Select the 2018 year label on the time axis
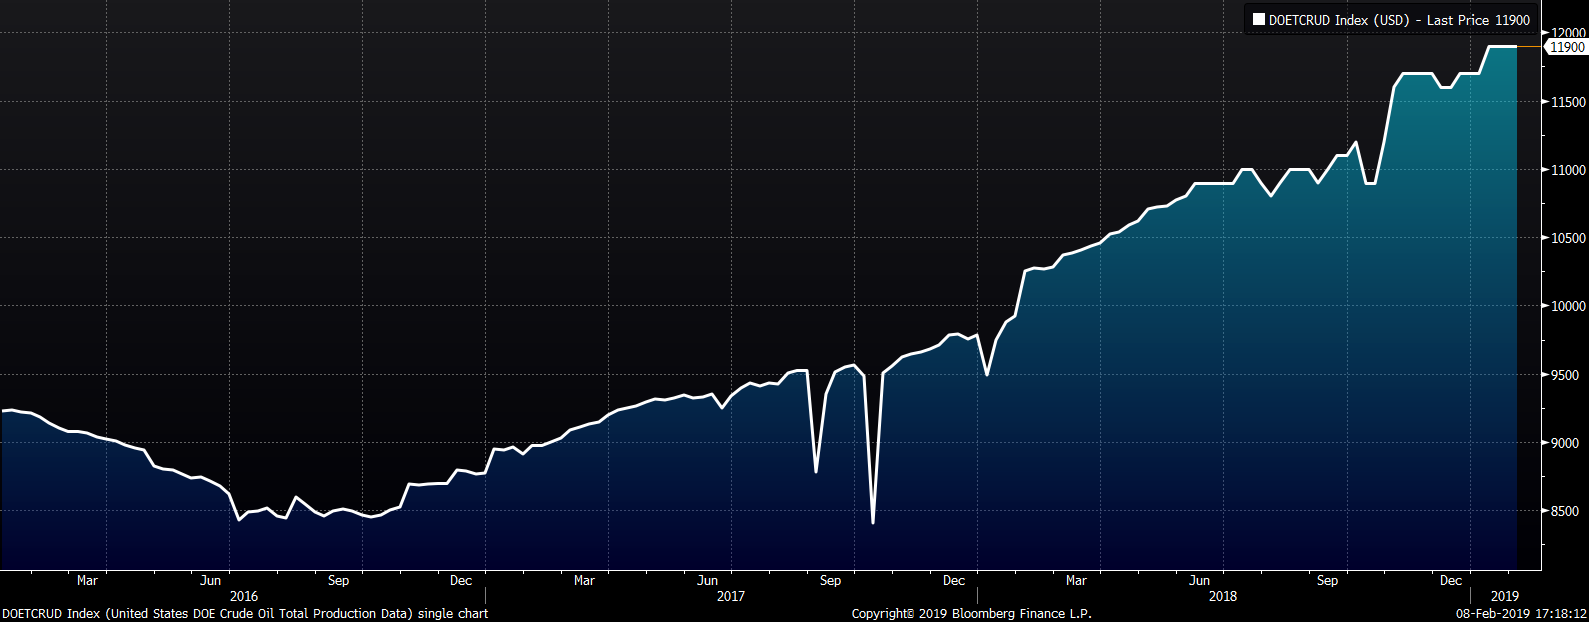Viewport: 1589px width, 622px height. (x=1222, y=596)
